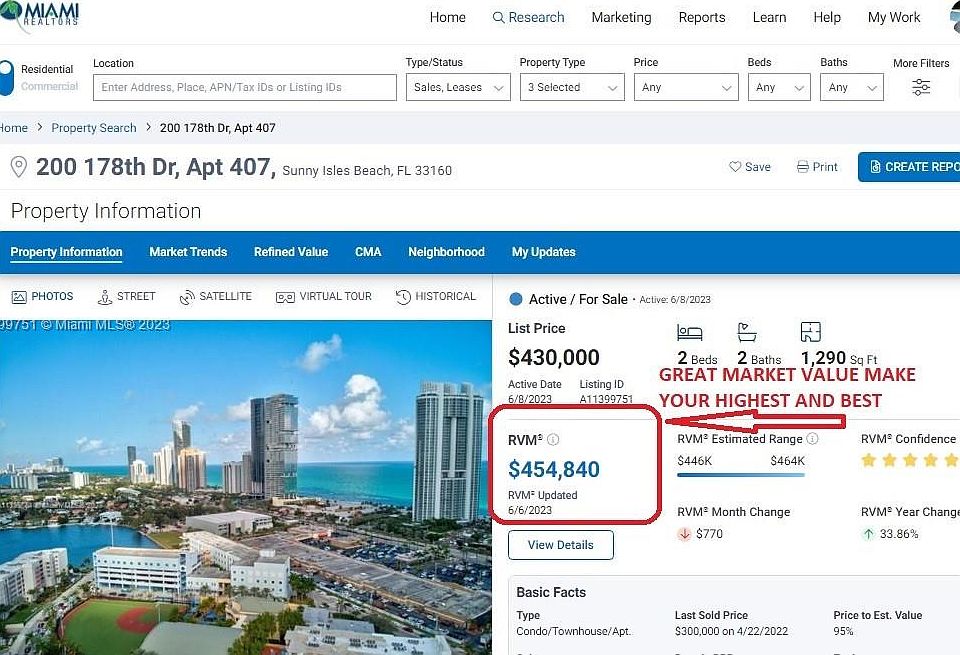Open the Virtual Tour view
The height and width of the screenshot is (655, 960).
tap(323, 297)
